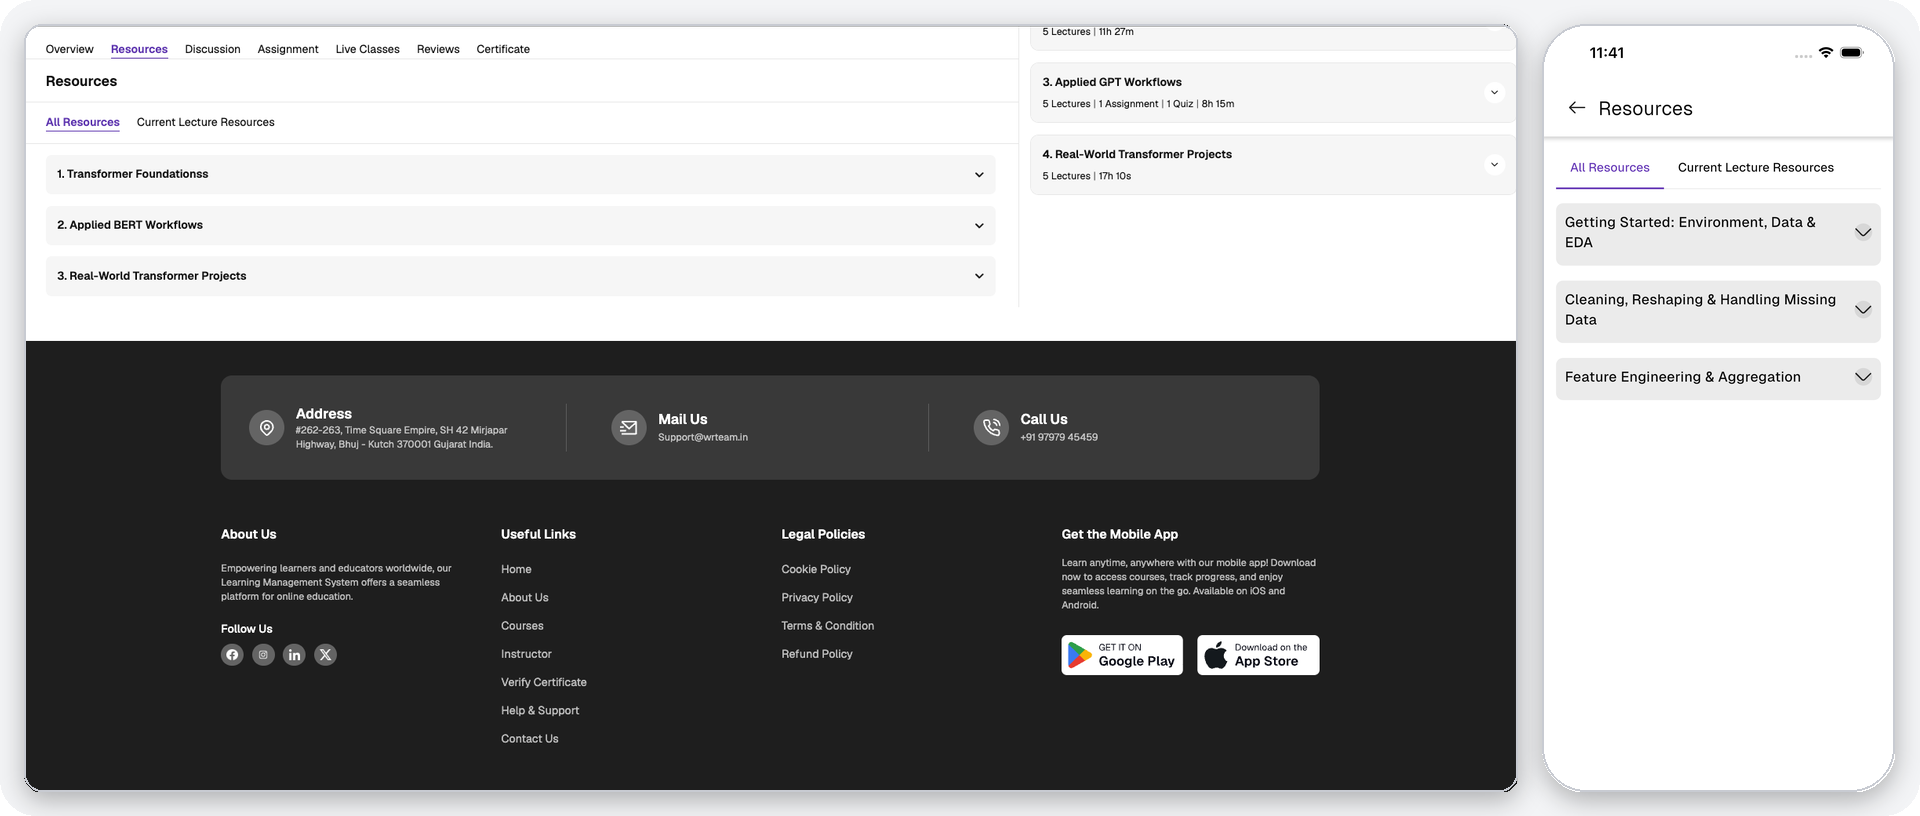Viewport: 1920px width, 816px height.
Task: Click the phone icon beside Call Us
Action: coord(991,428)
